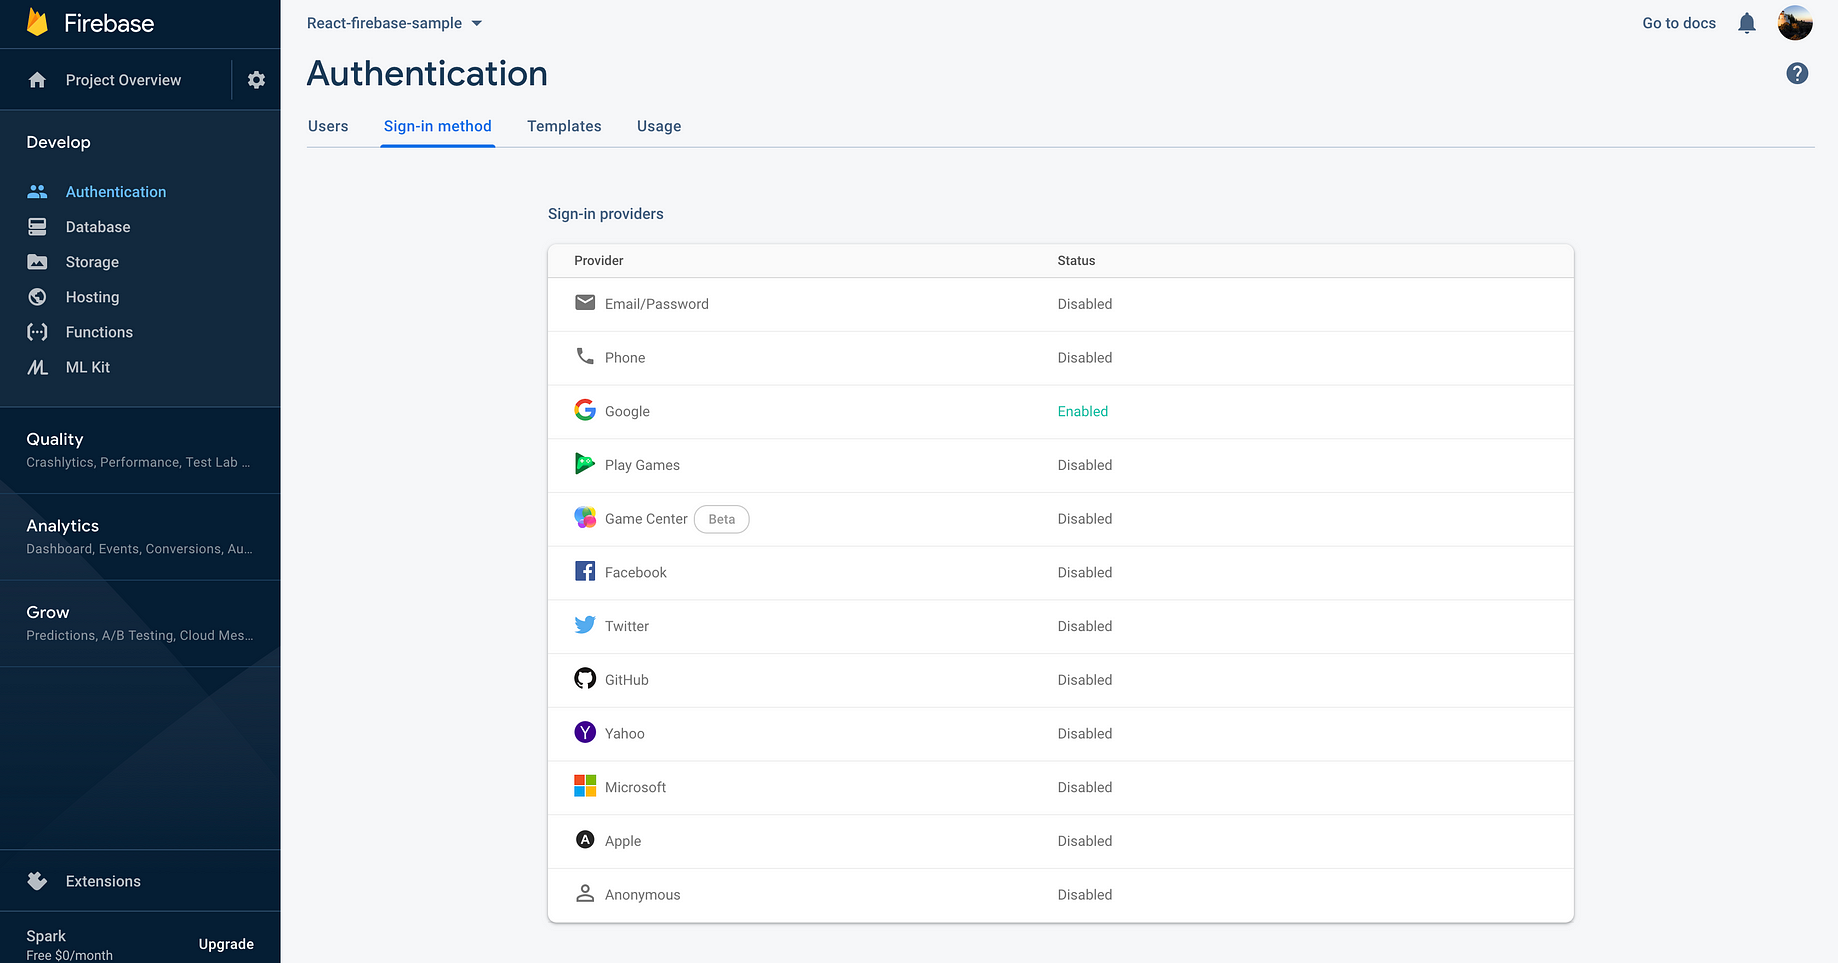Click the Game Center colorful bubbles icon

coord(585,517)
